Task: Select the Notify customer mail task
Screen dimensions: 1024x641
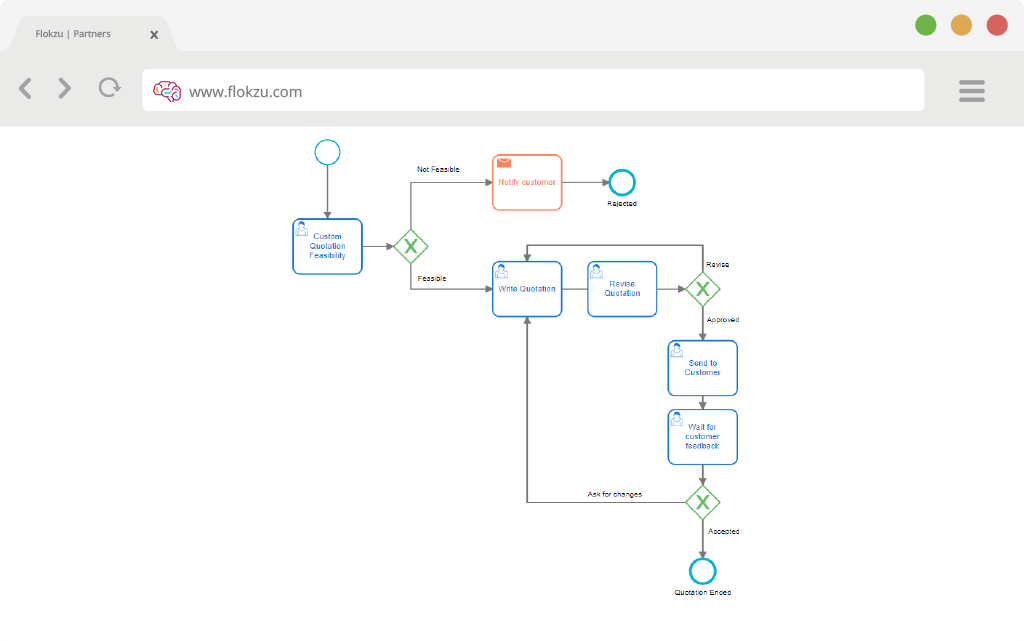Action: tap(527, 182)
